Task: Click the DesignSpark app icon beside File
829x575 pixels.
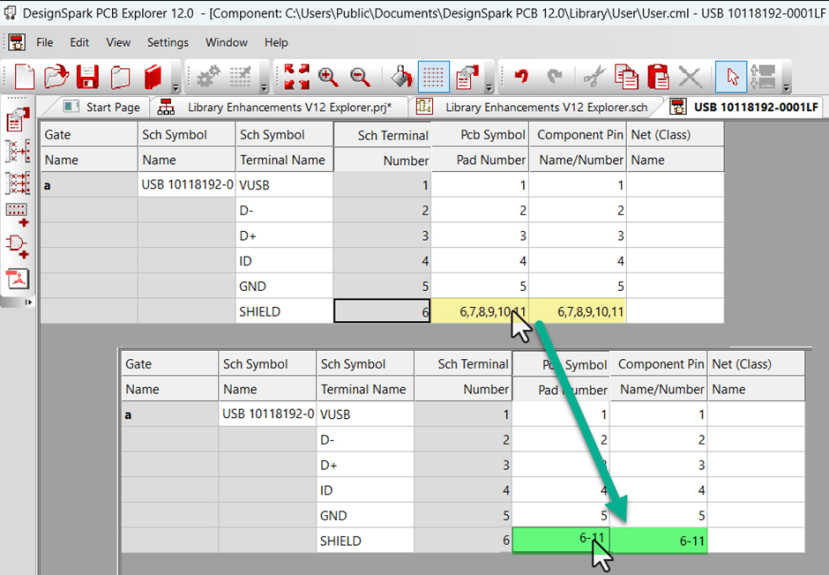Action: tap(17, 42)
